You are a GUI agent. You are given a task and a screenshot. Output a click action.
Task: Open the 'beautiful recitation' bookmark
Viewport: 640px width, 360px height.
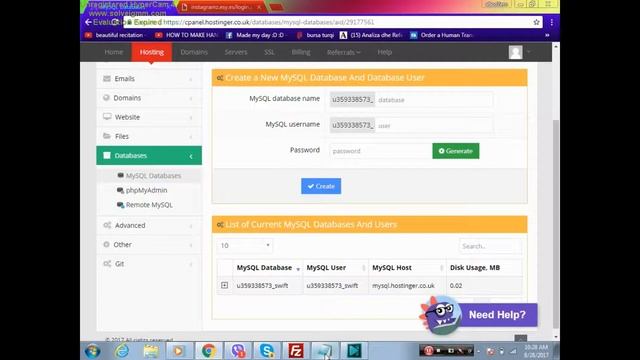point(115,35)
